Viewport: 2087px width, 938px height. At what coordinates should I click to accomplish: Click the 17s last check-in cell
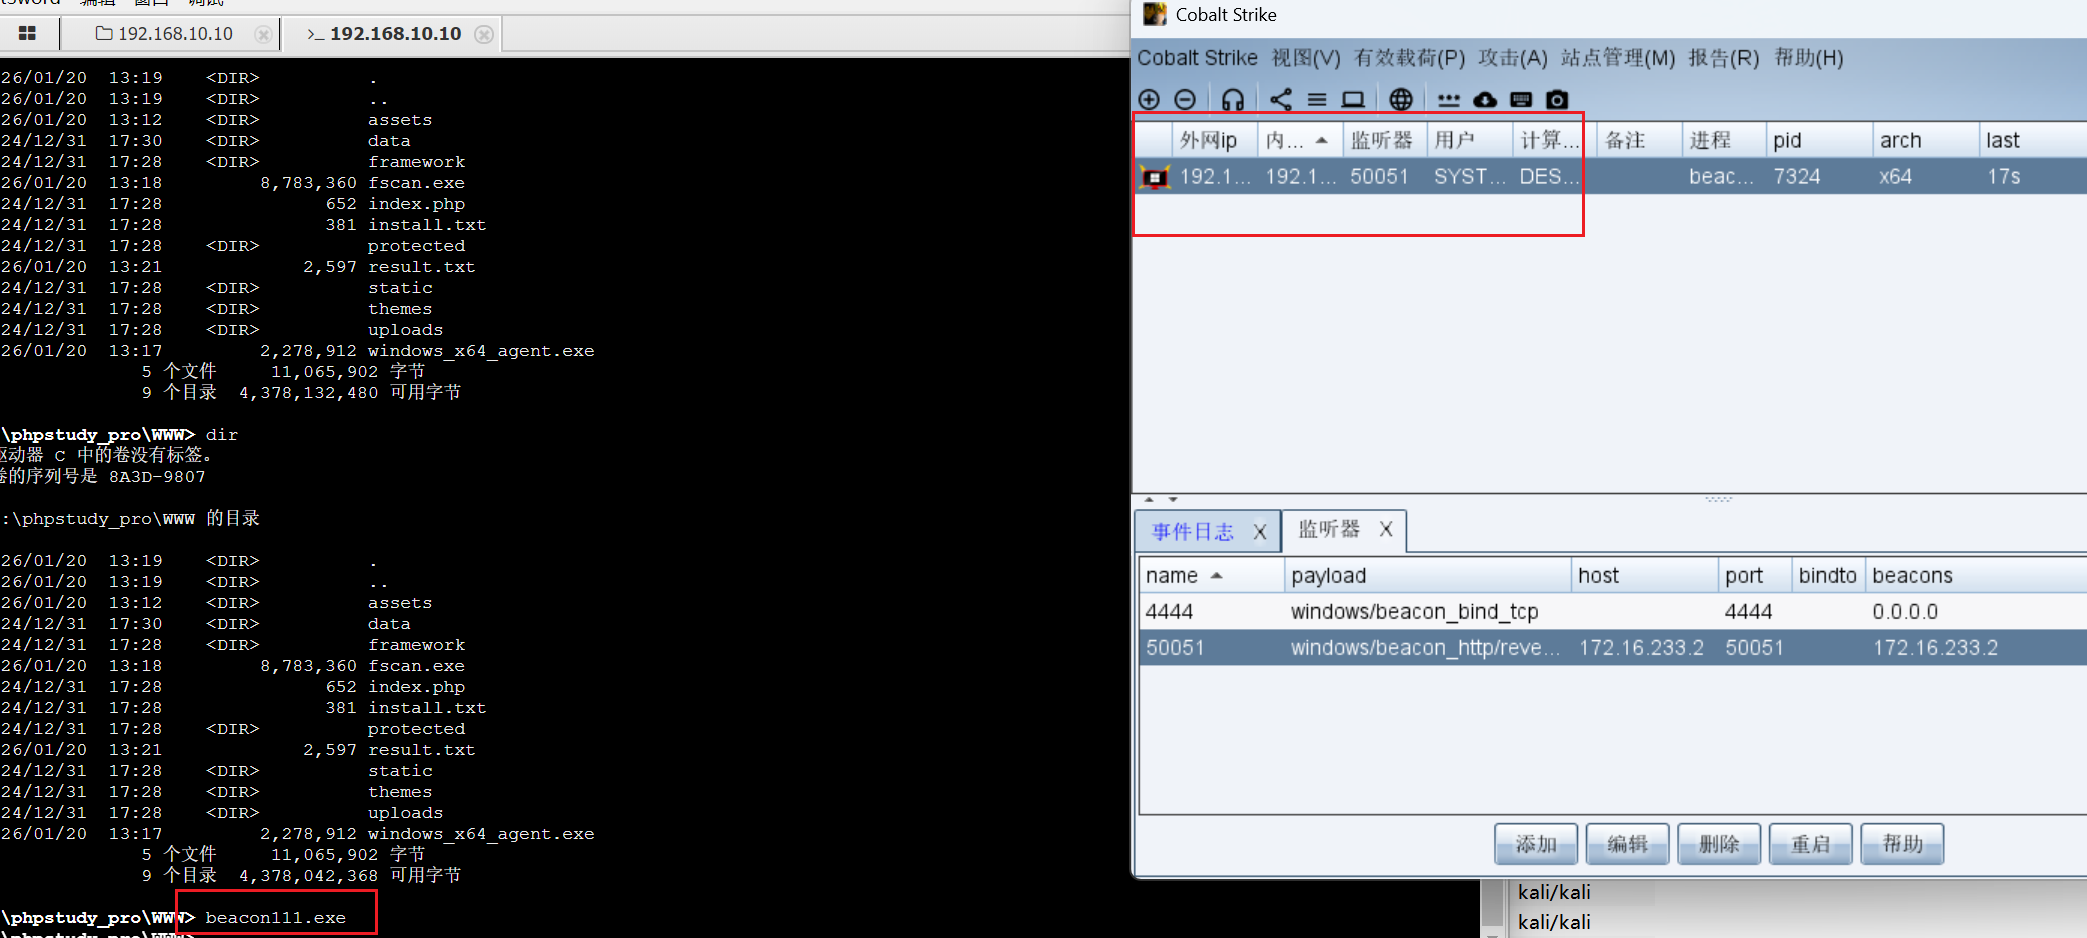click(x=2032, y=177)
